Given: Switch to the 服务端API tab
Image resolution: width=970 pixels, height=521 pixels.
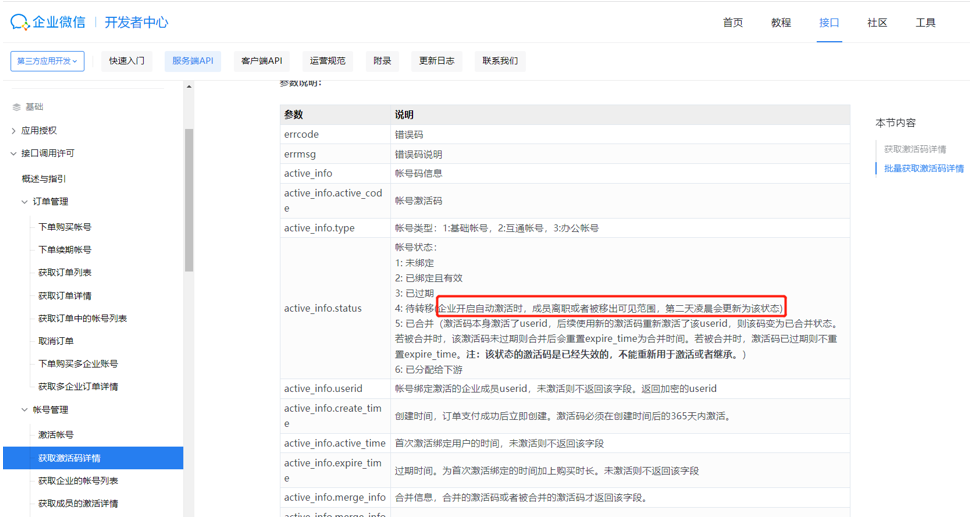Looking at the screenshot, I should tap(192, 61).
